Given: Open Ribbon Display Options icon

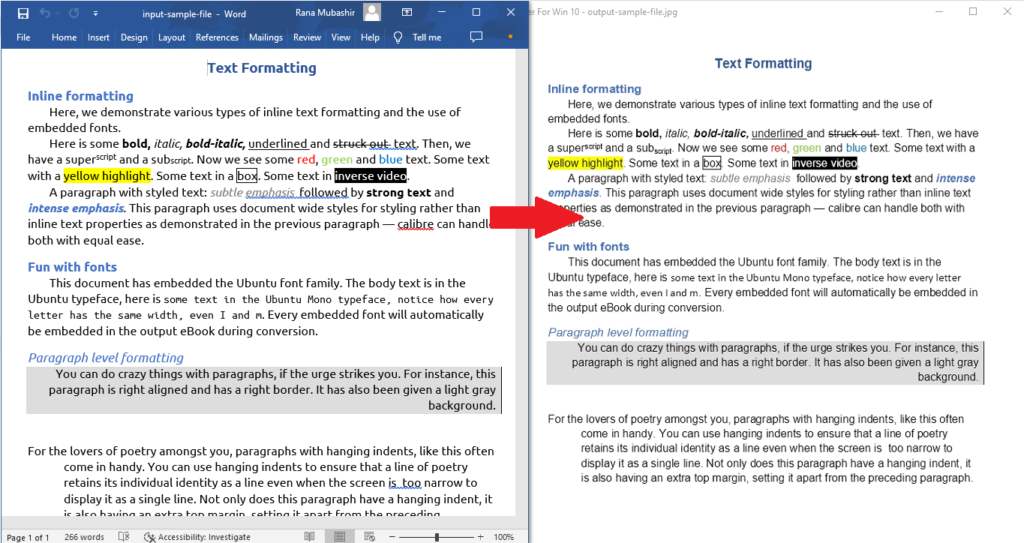Looking at the screenshot, I should pyautogui.click(x=407, y=12).
